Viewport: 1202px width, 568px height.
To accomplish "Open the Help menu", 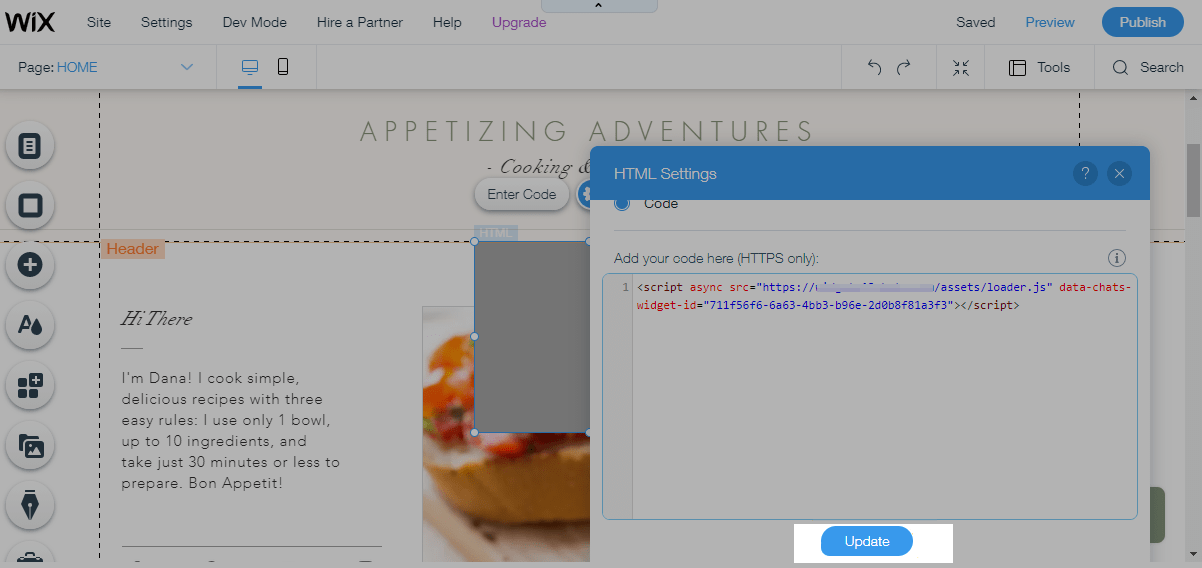I will (x=447, y=22).
